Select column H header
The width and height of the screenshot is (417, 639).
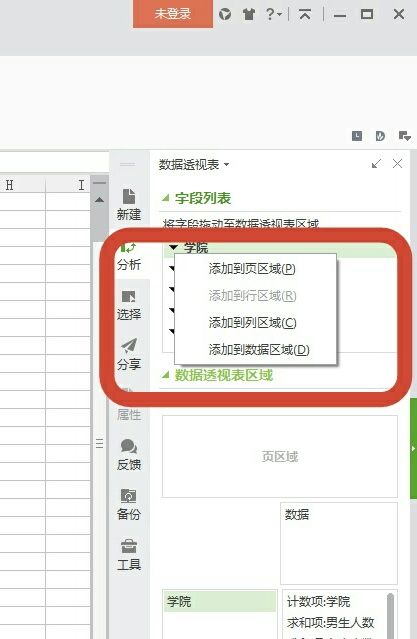click(9, 185)
